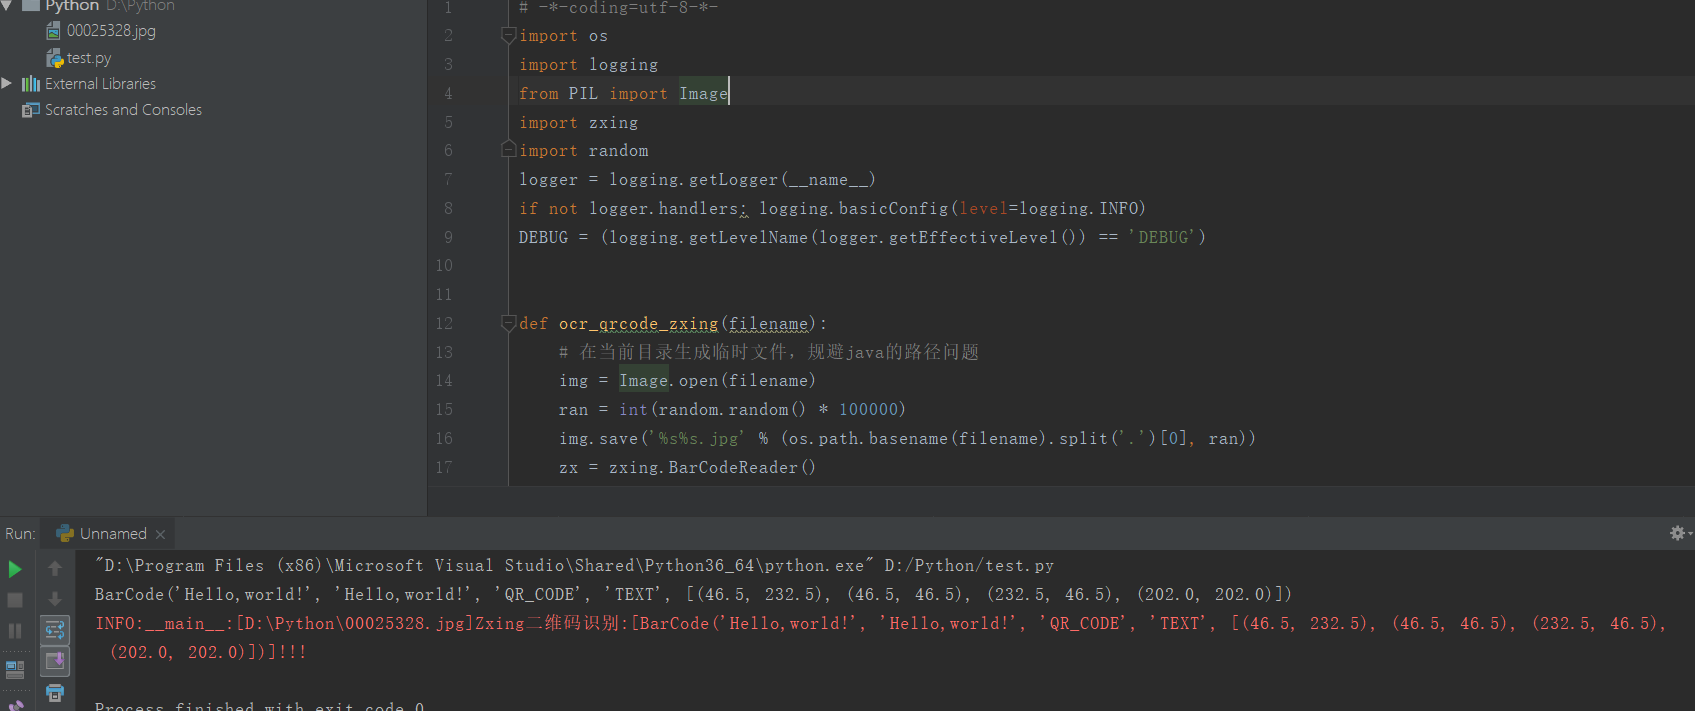This screenshot has width=1695, height=711.
Task: Toggle Soft-Wrap for console output
Action: pyautogui.click(x=55, y=630)
